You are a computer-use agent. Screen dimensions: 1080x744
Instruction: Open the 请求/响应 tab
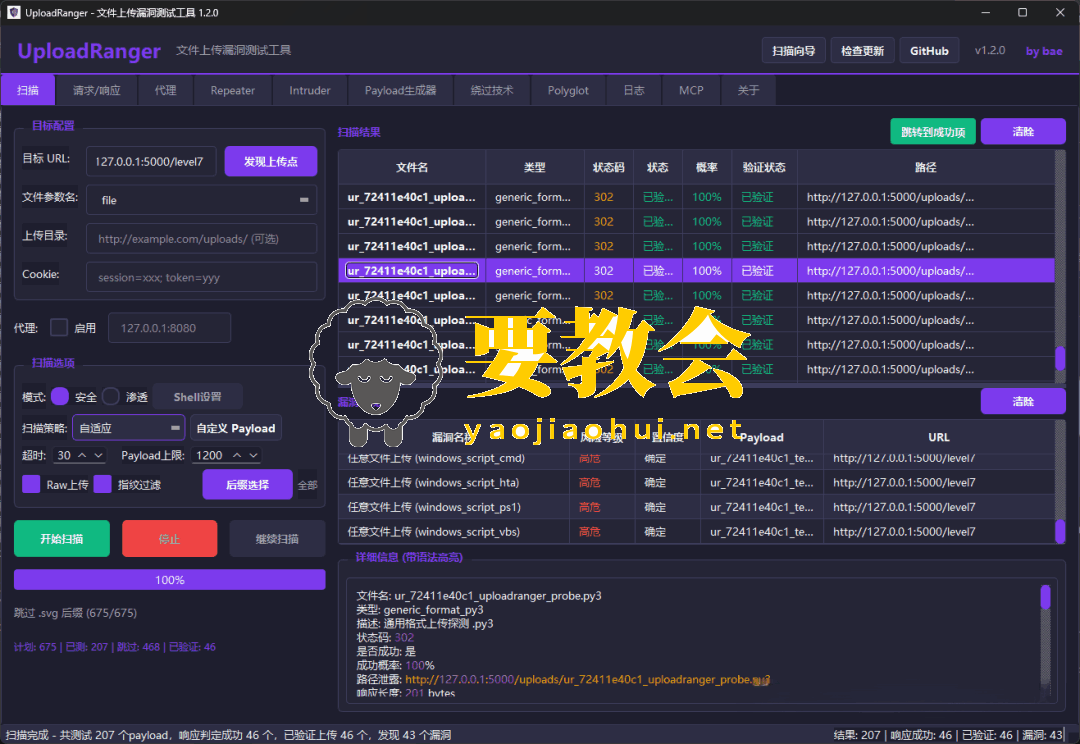pyautogui.click(x=97, y=90)
